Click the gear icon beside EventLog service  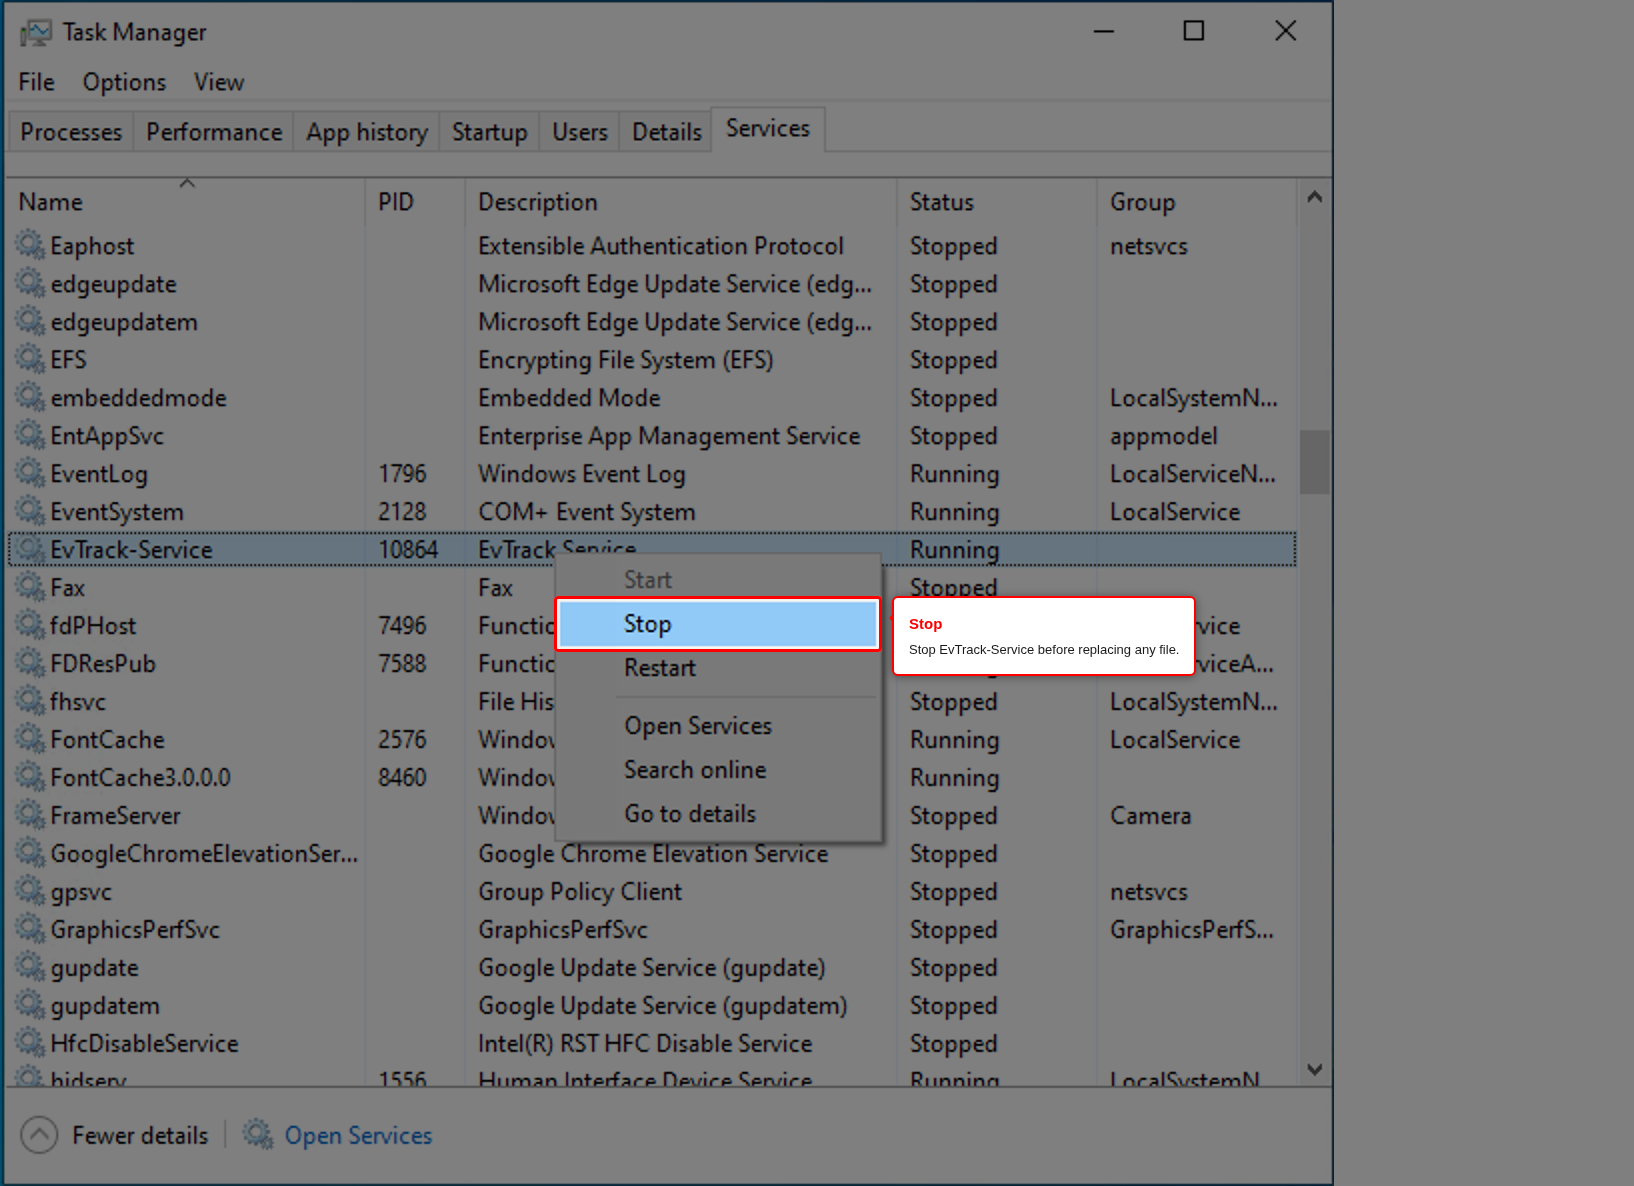(x=31, y=473)
